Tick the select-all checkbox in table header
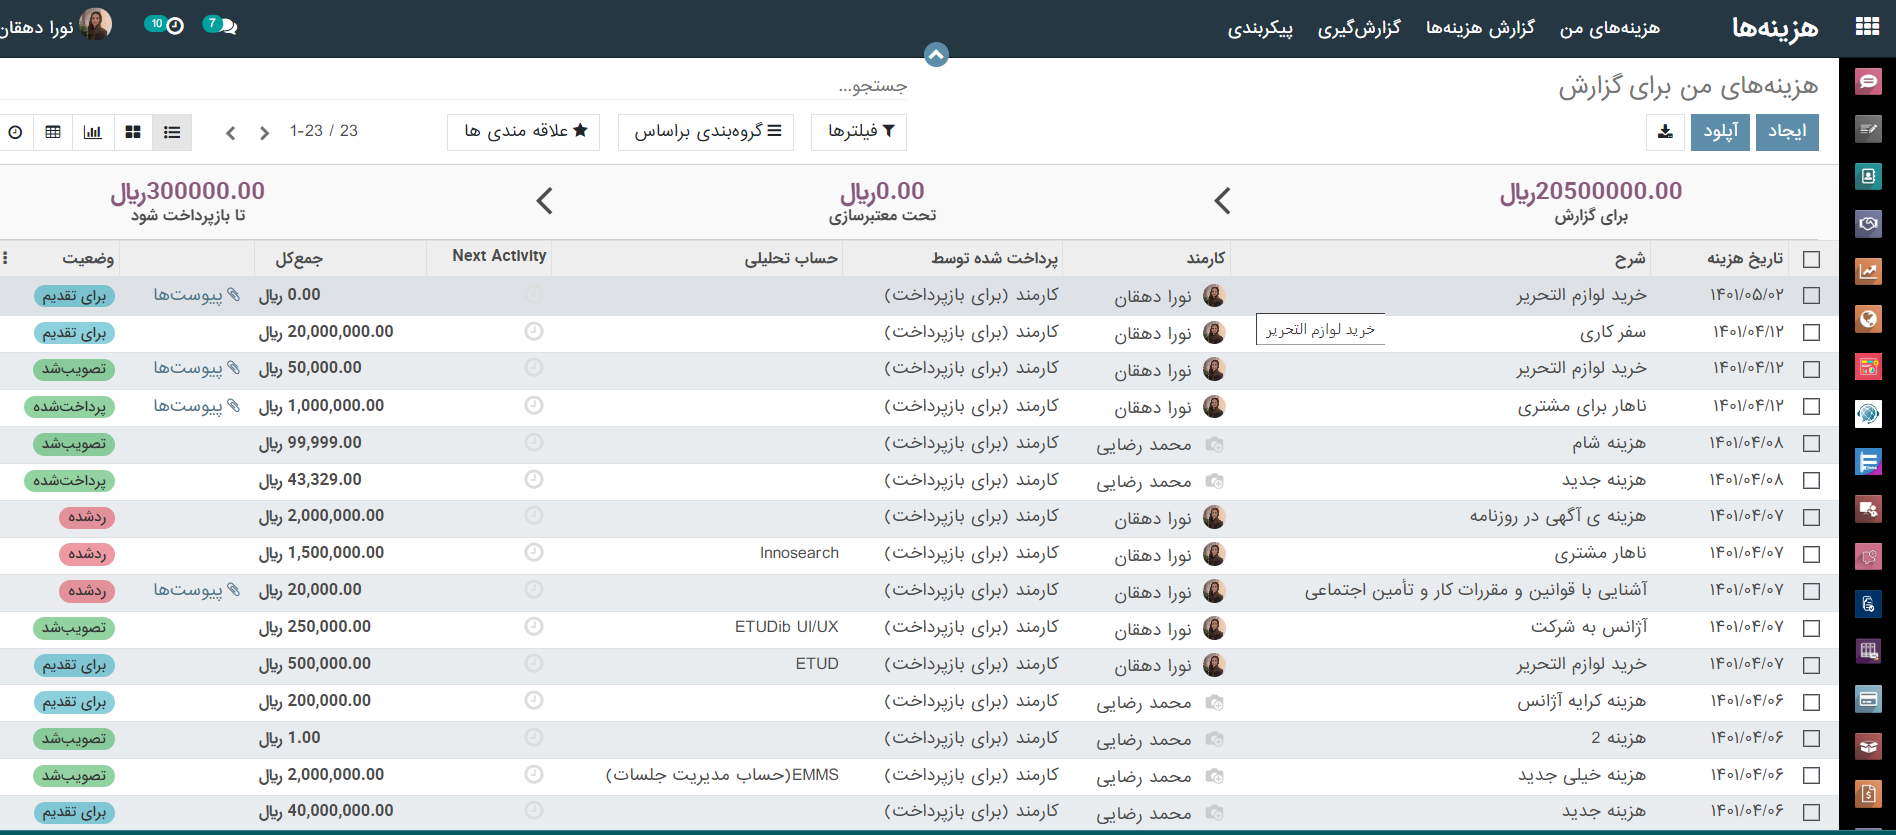Screen dimensions: 1896x835 (x=1811, y=259)
